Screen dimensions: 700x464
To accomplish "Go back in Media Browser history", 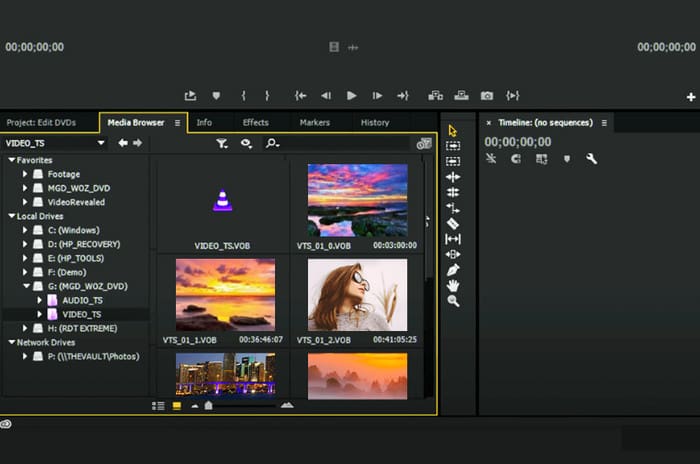I will point(123,143).
